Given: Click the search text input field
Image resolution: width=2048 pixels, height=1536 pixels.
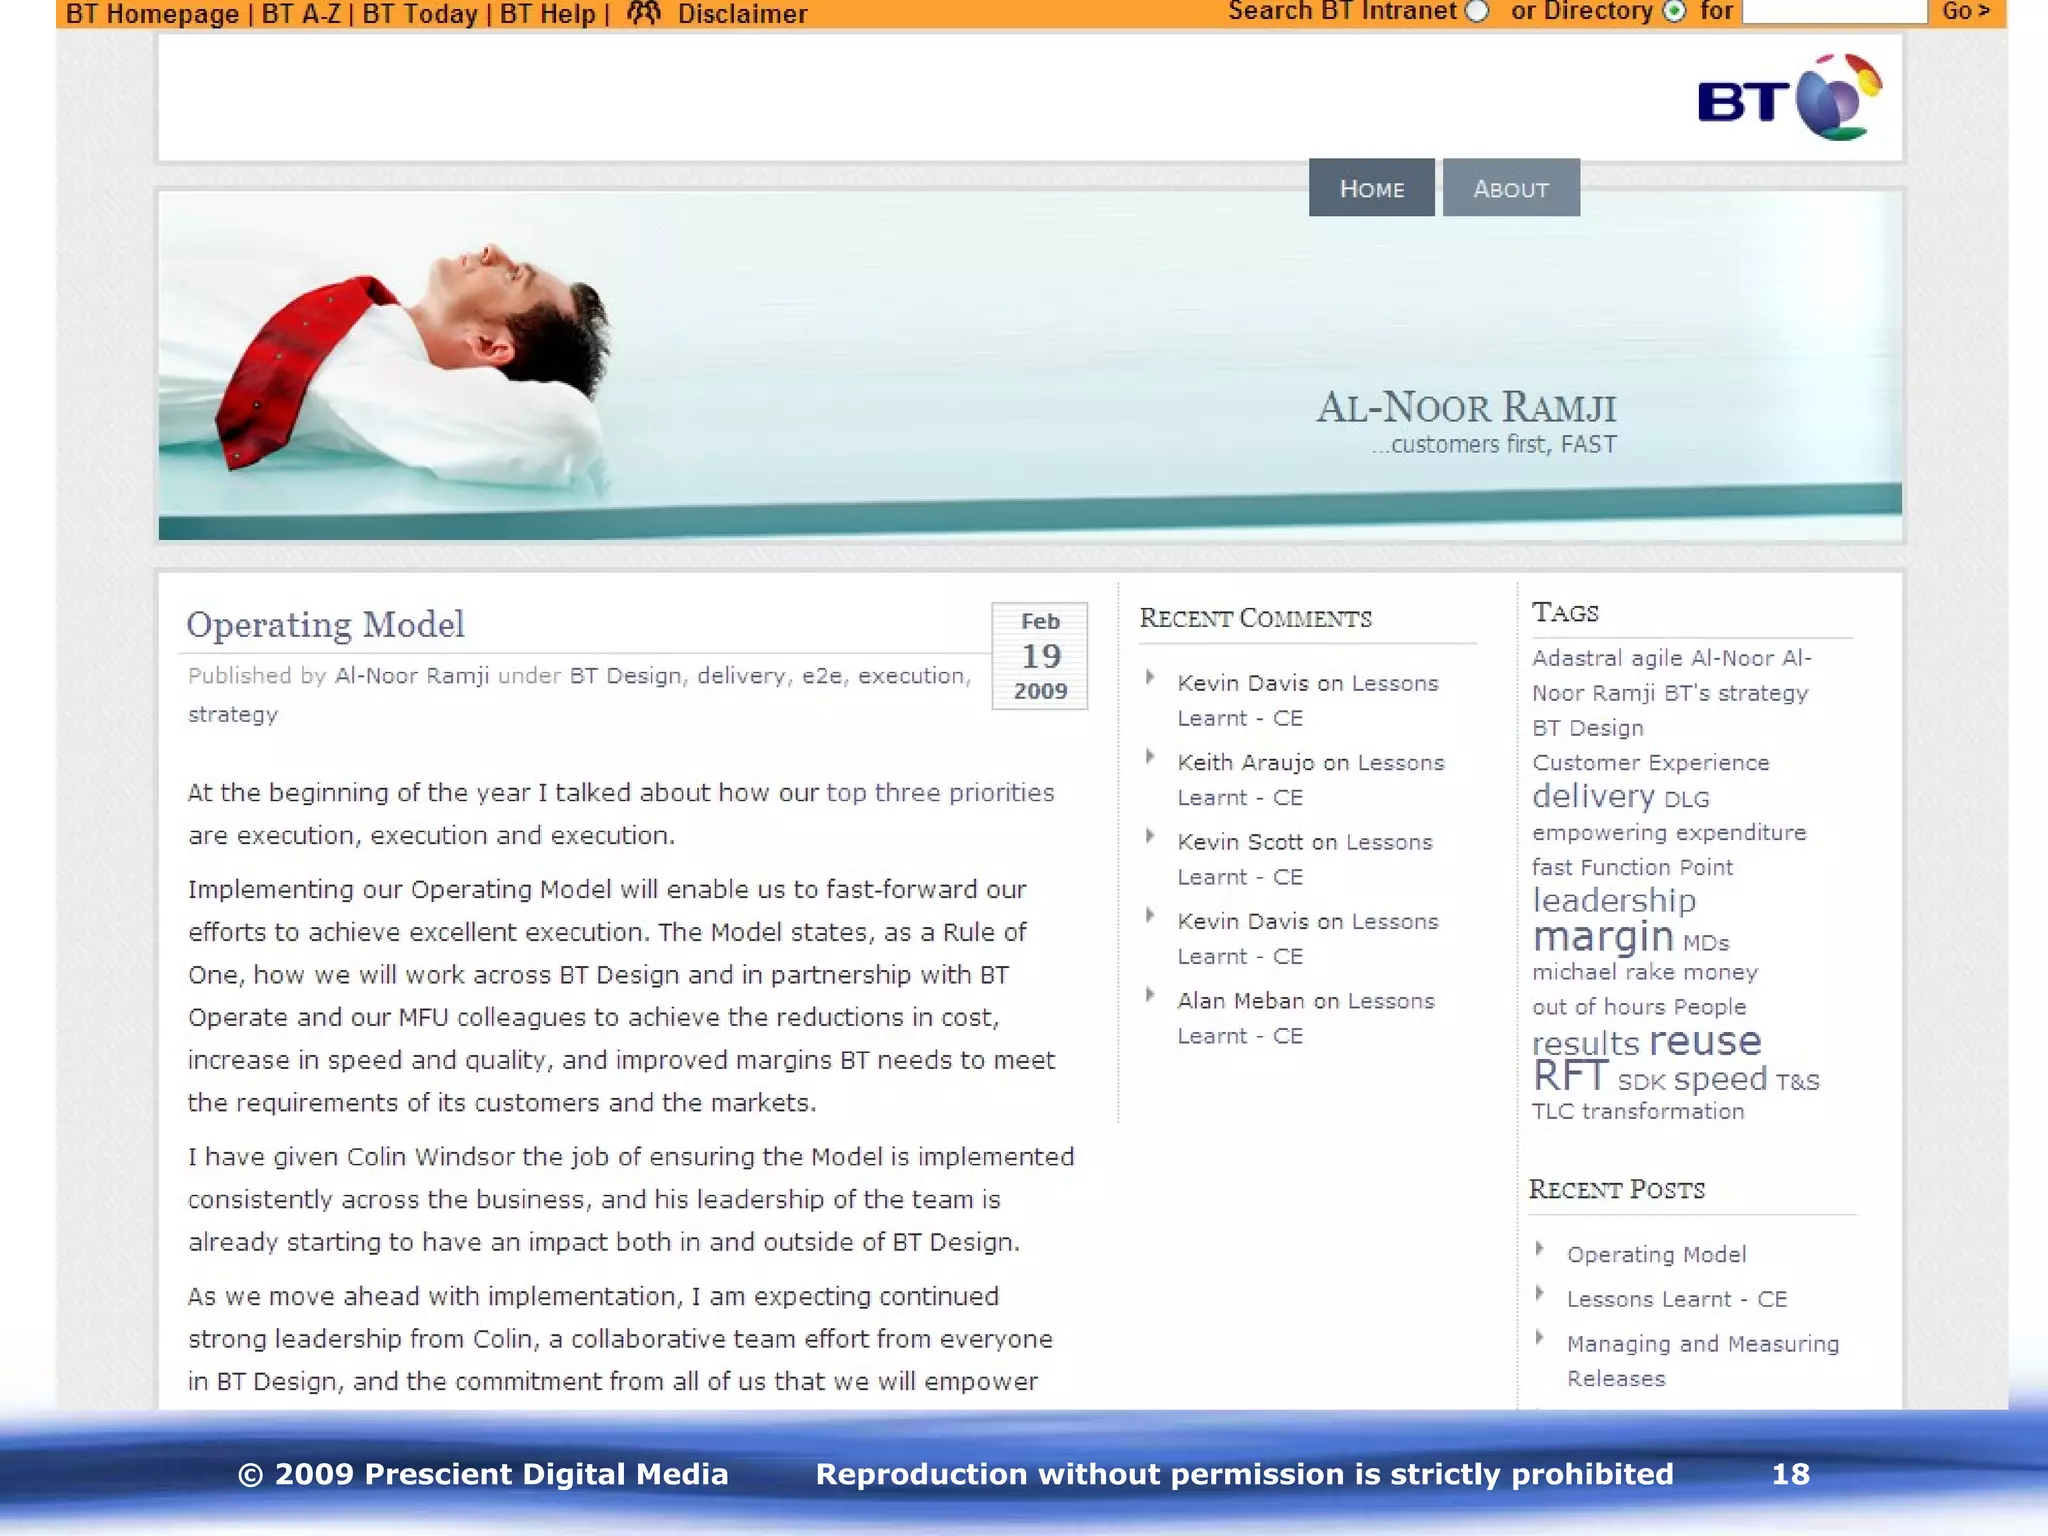Looking at the screenshot, I should [x=1834, y=11].
